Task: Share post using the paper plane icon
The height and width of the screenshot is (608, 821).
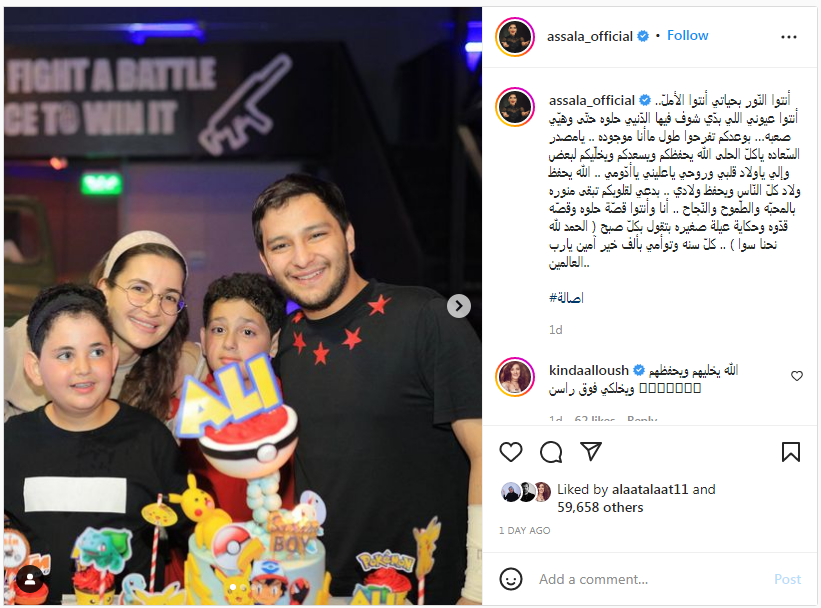Action: tap(591, 451)
